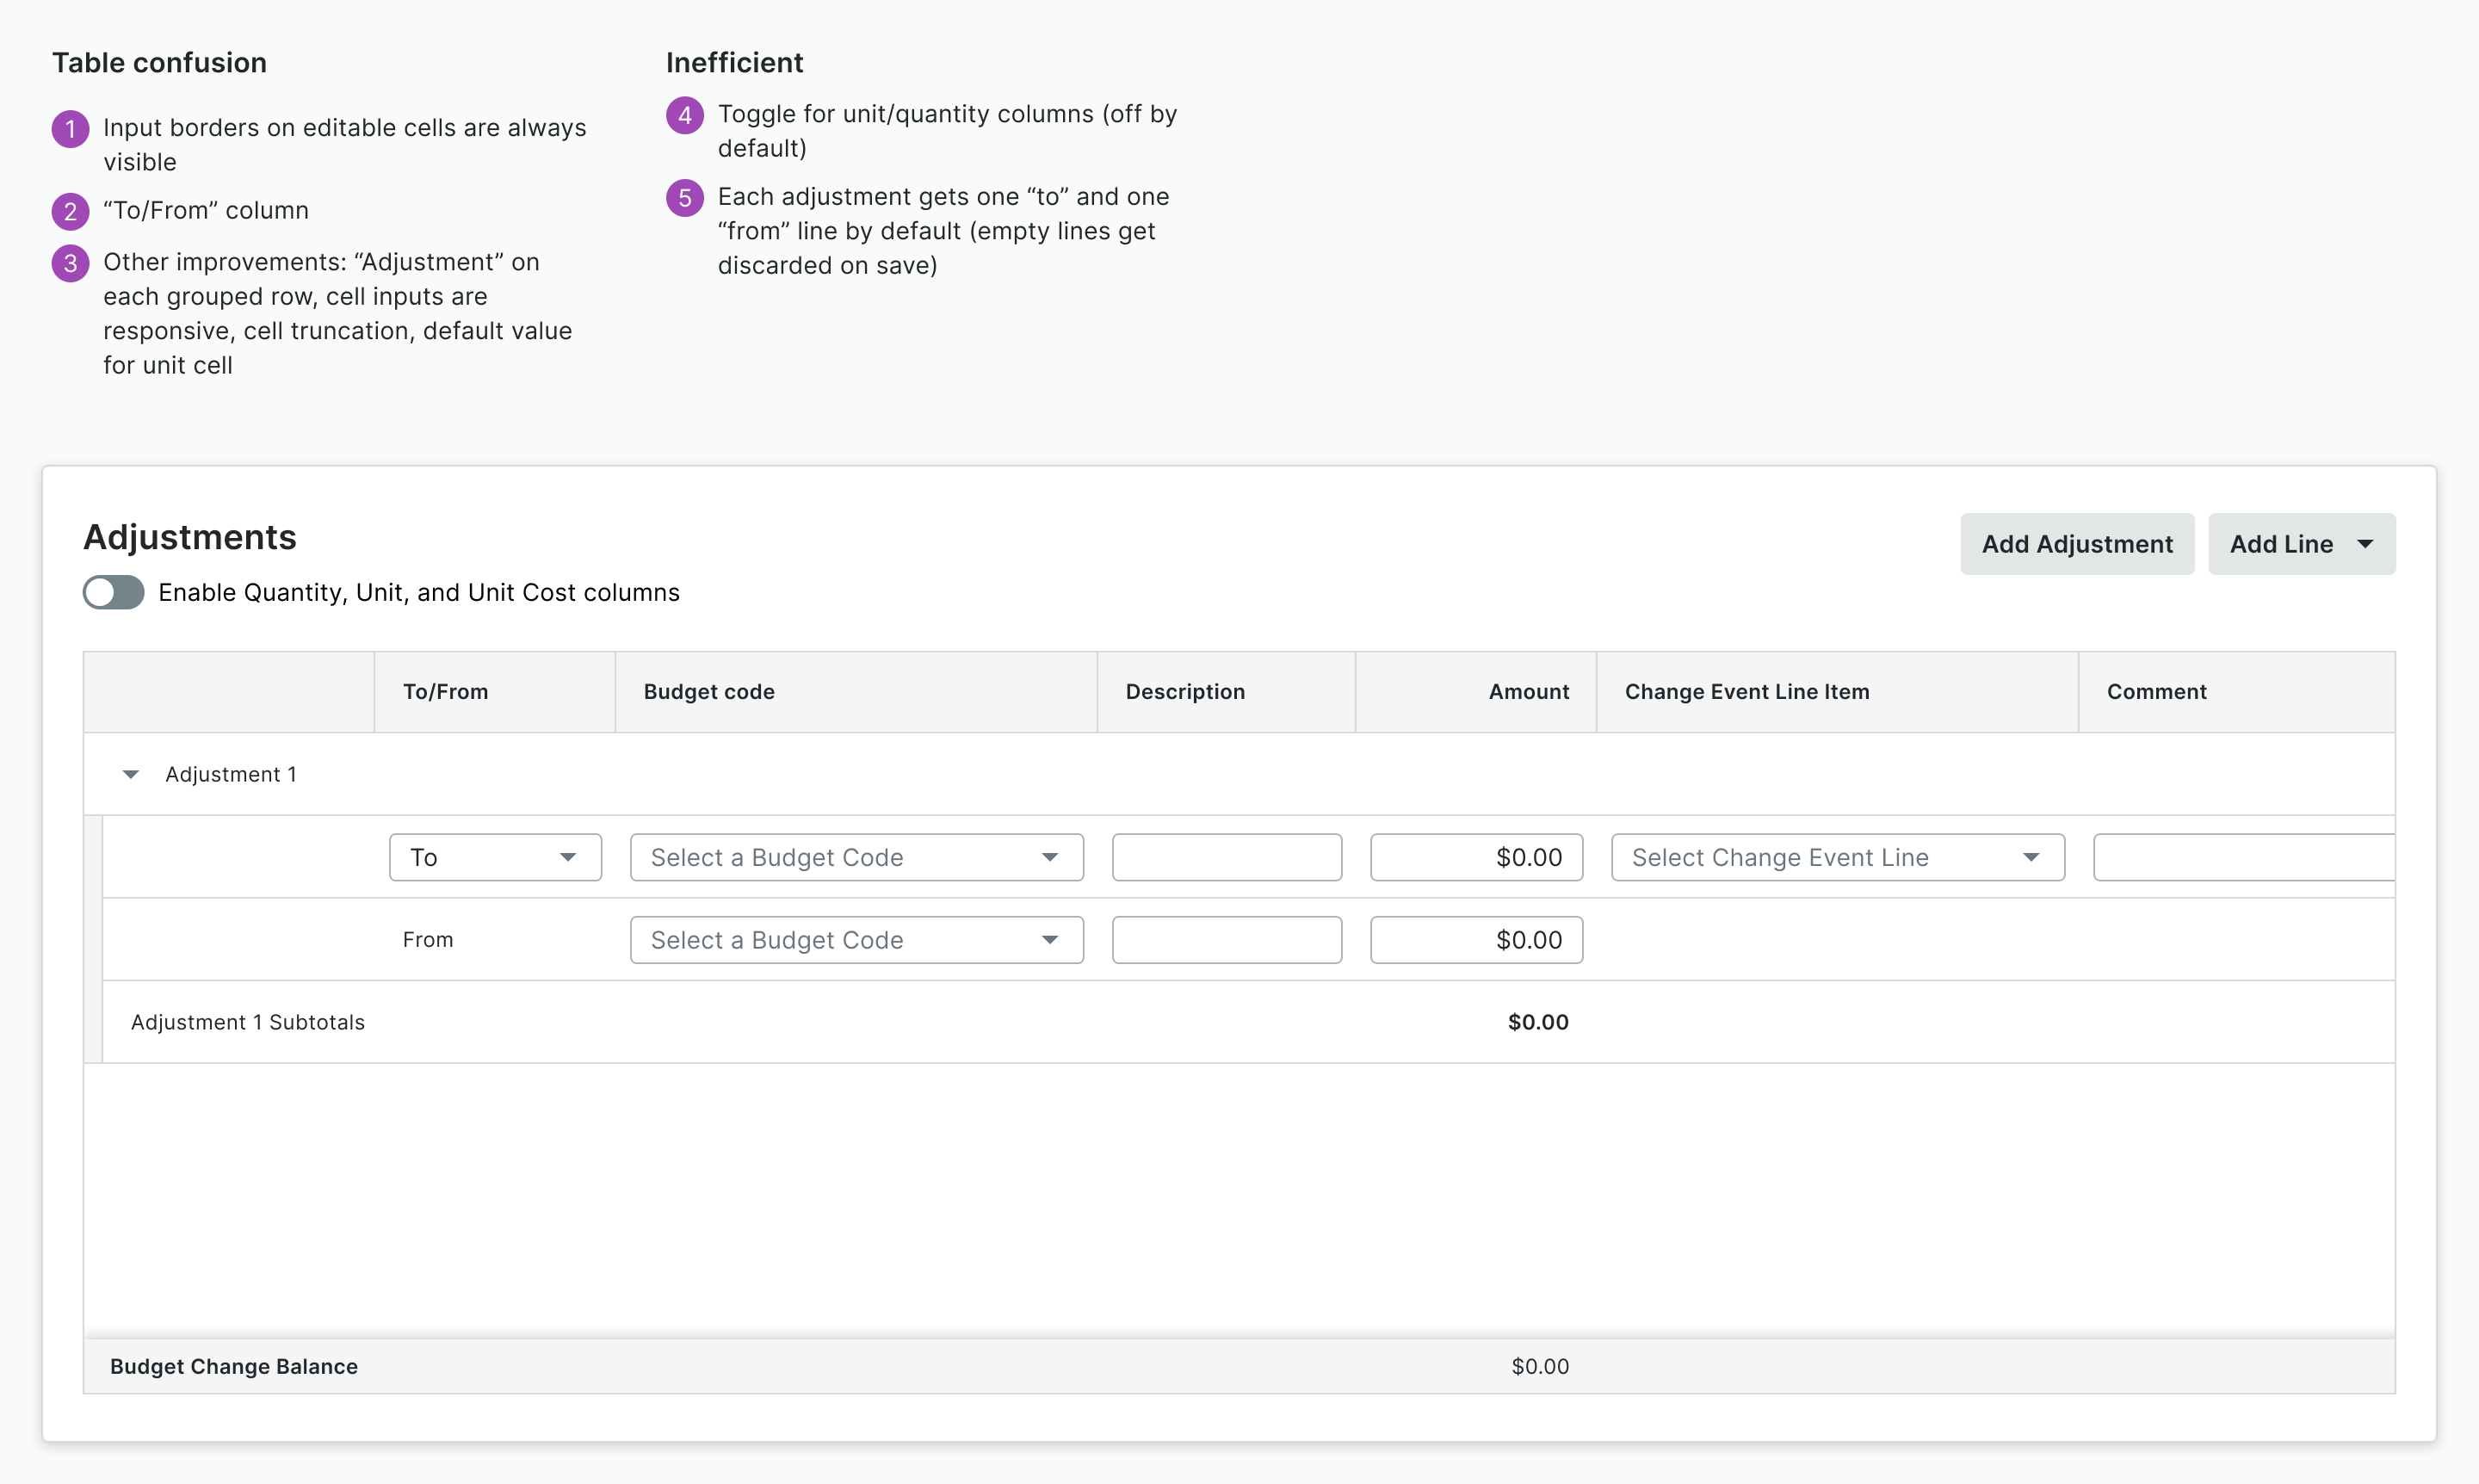Click the Table confusion heading
This screenshot has height=1484, width=2479.
159,63
